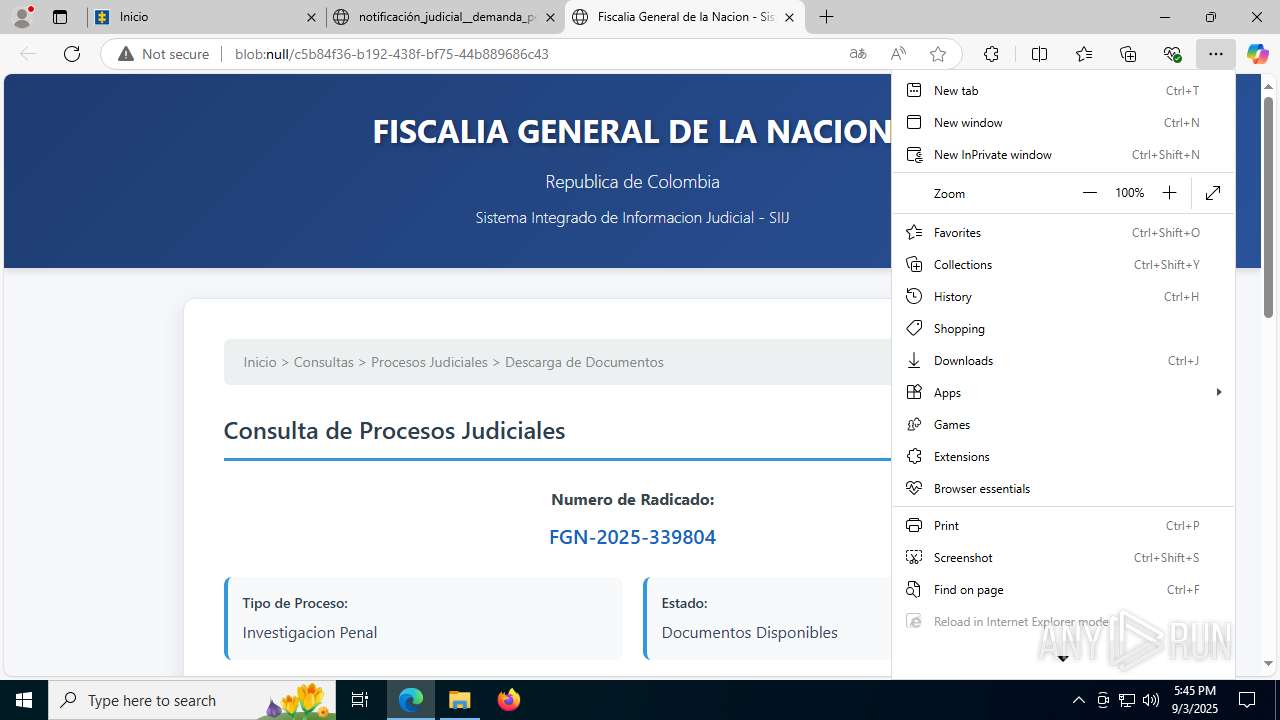Open Extensions from the menu
The height and width of the screenshot is (720, 1280).
point(1063,456)
